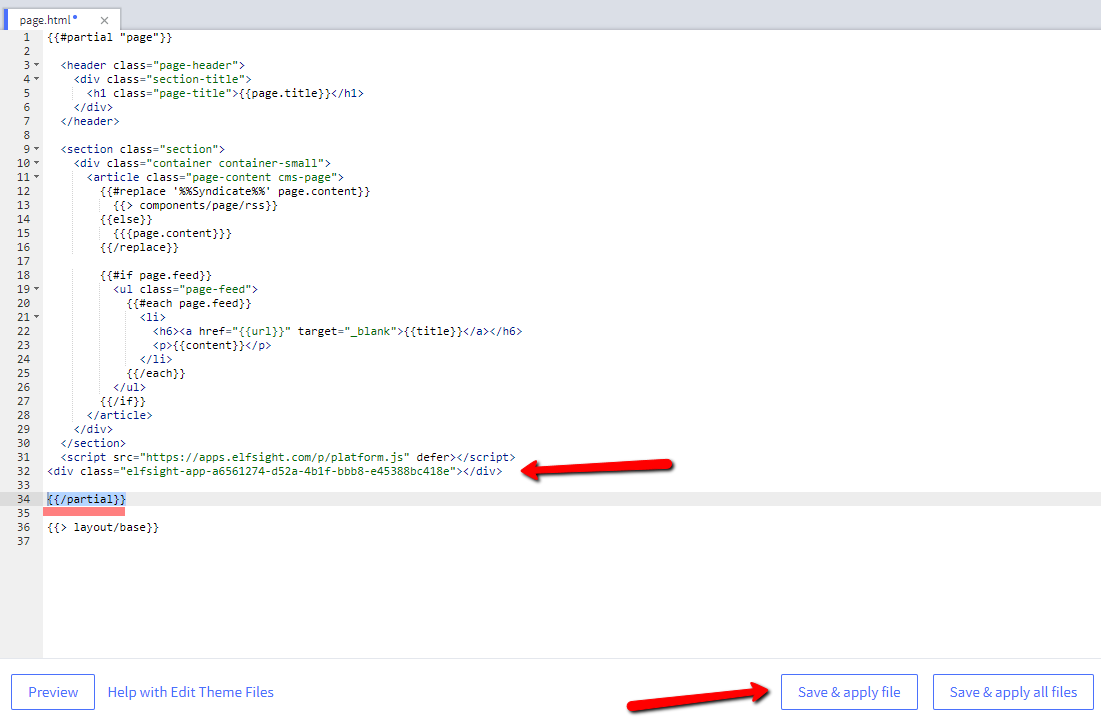The height and width of the screenshot is (727, 1101).
Task: Click the elfsight-app div line
Action: (275, 471)
